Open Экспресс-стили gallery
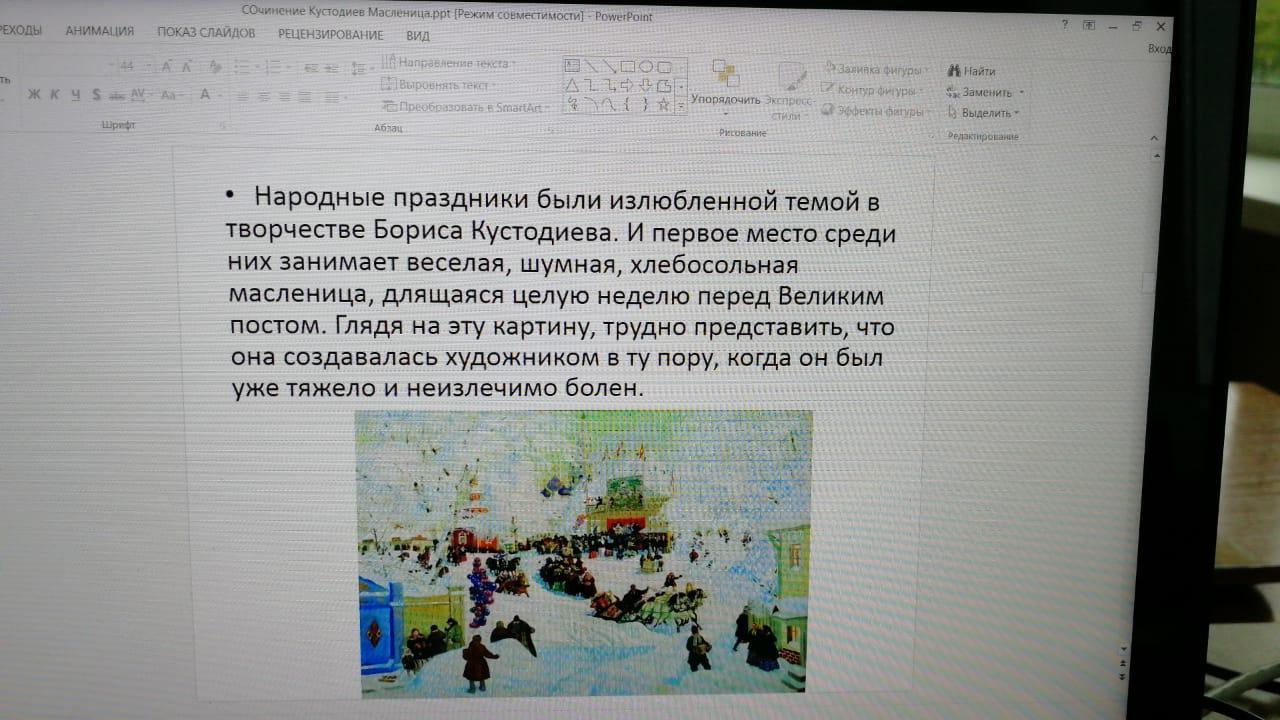The image size is (1280, 720). pyautogui.click(x=788, y=92)
